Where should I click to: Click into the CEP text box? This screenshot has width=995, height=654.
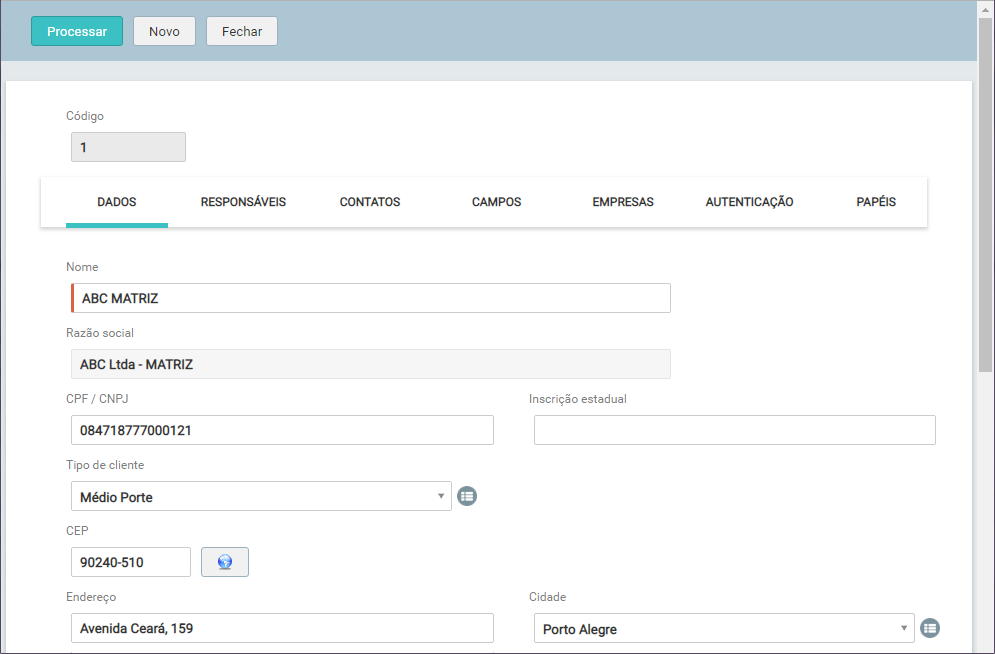click(x=131, y=562)
